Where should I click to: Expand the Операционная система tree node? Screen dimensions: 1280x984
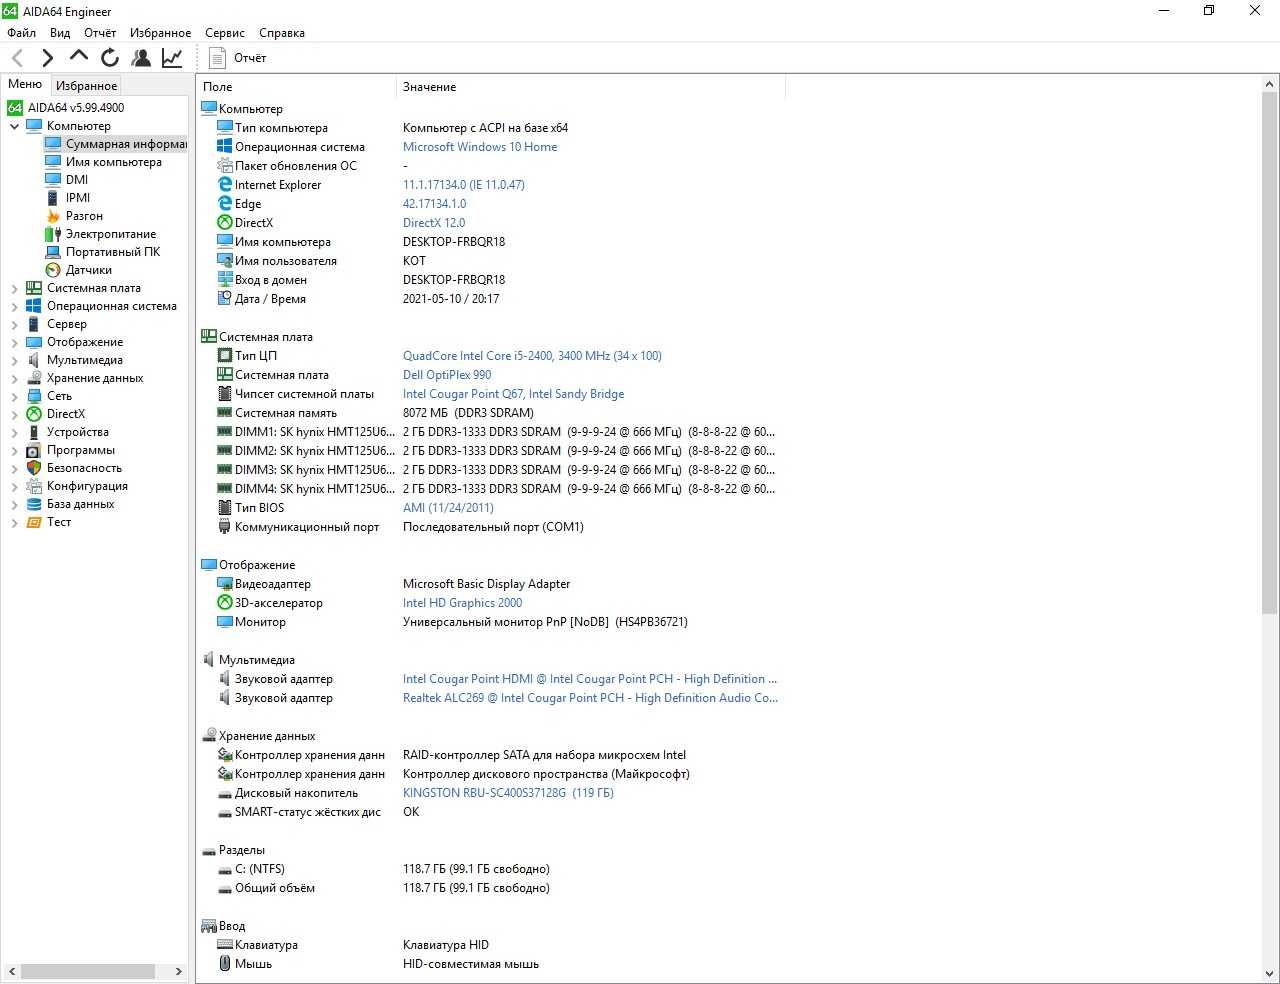click(14, 306)
